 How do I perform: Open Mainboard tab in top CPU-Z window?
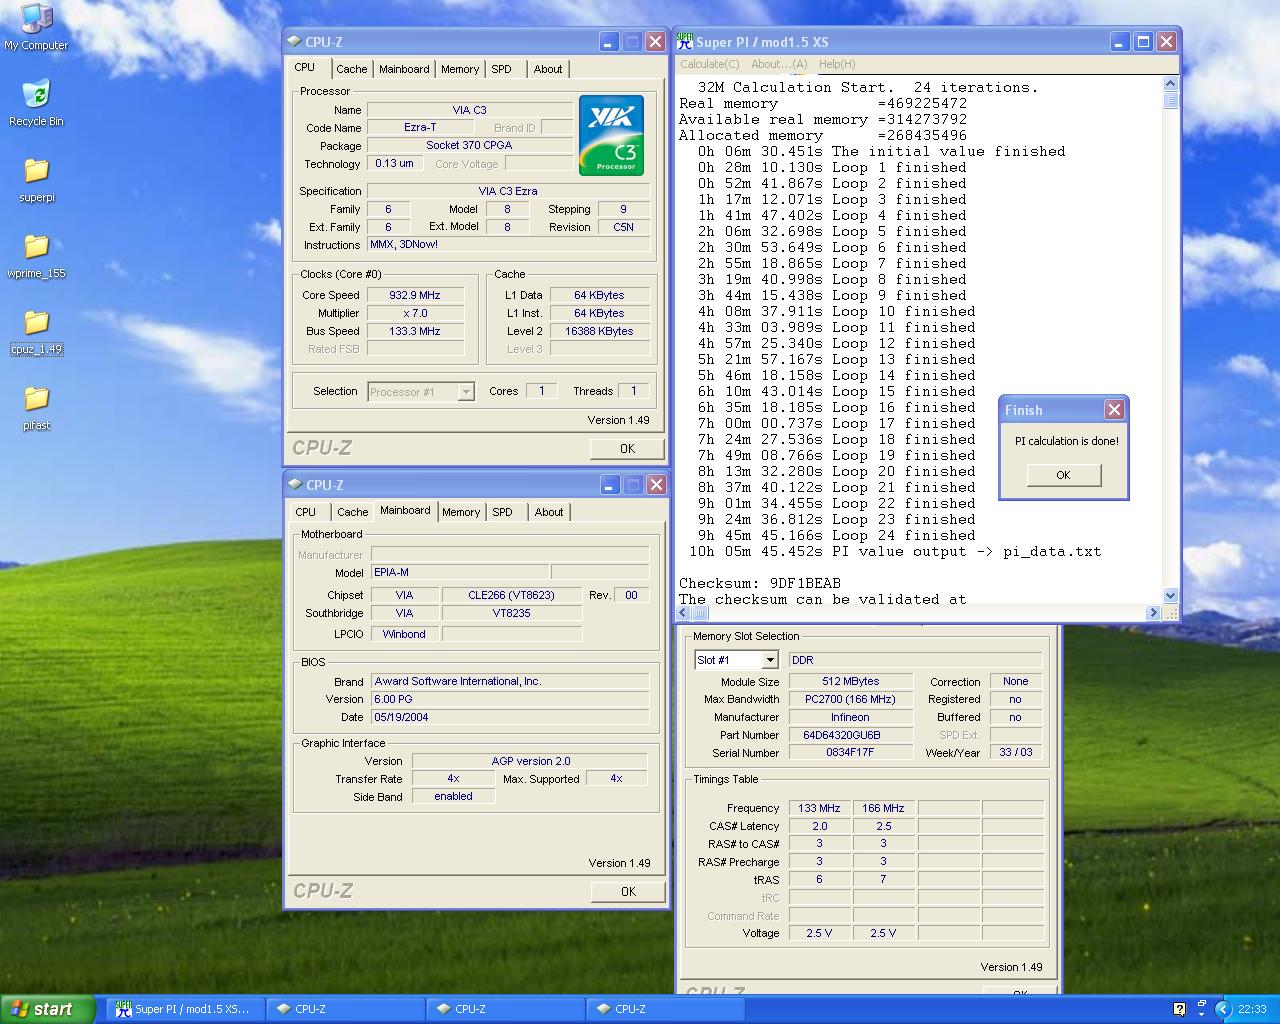[x=404, y=69]
